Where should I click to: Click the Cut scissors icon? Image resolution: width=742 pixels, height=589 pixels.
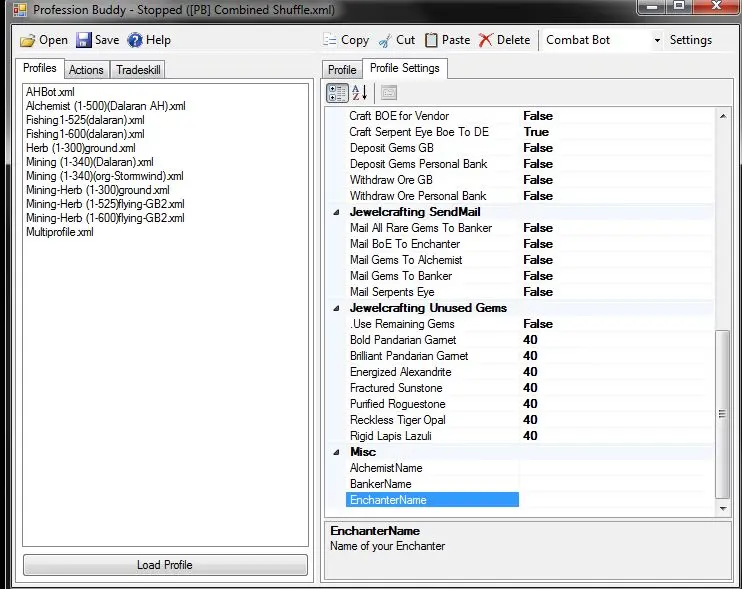coord(385,40)
